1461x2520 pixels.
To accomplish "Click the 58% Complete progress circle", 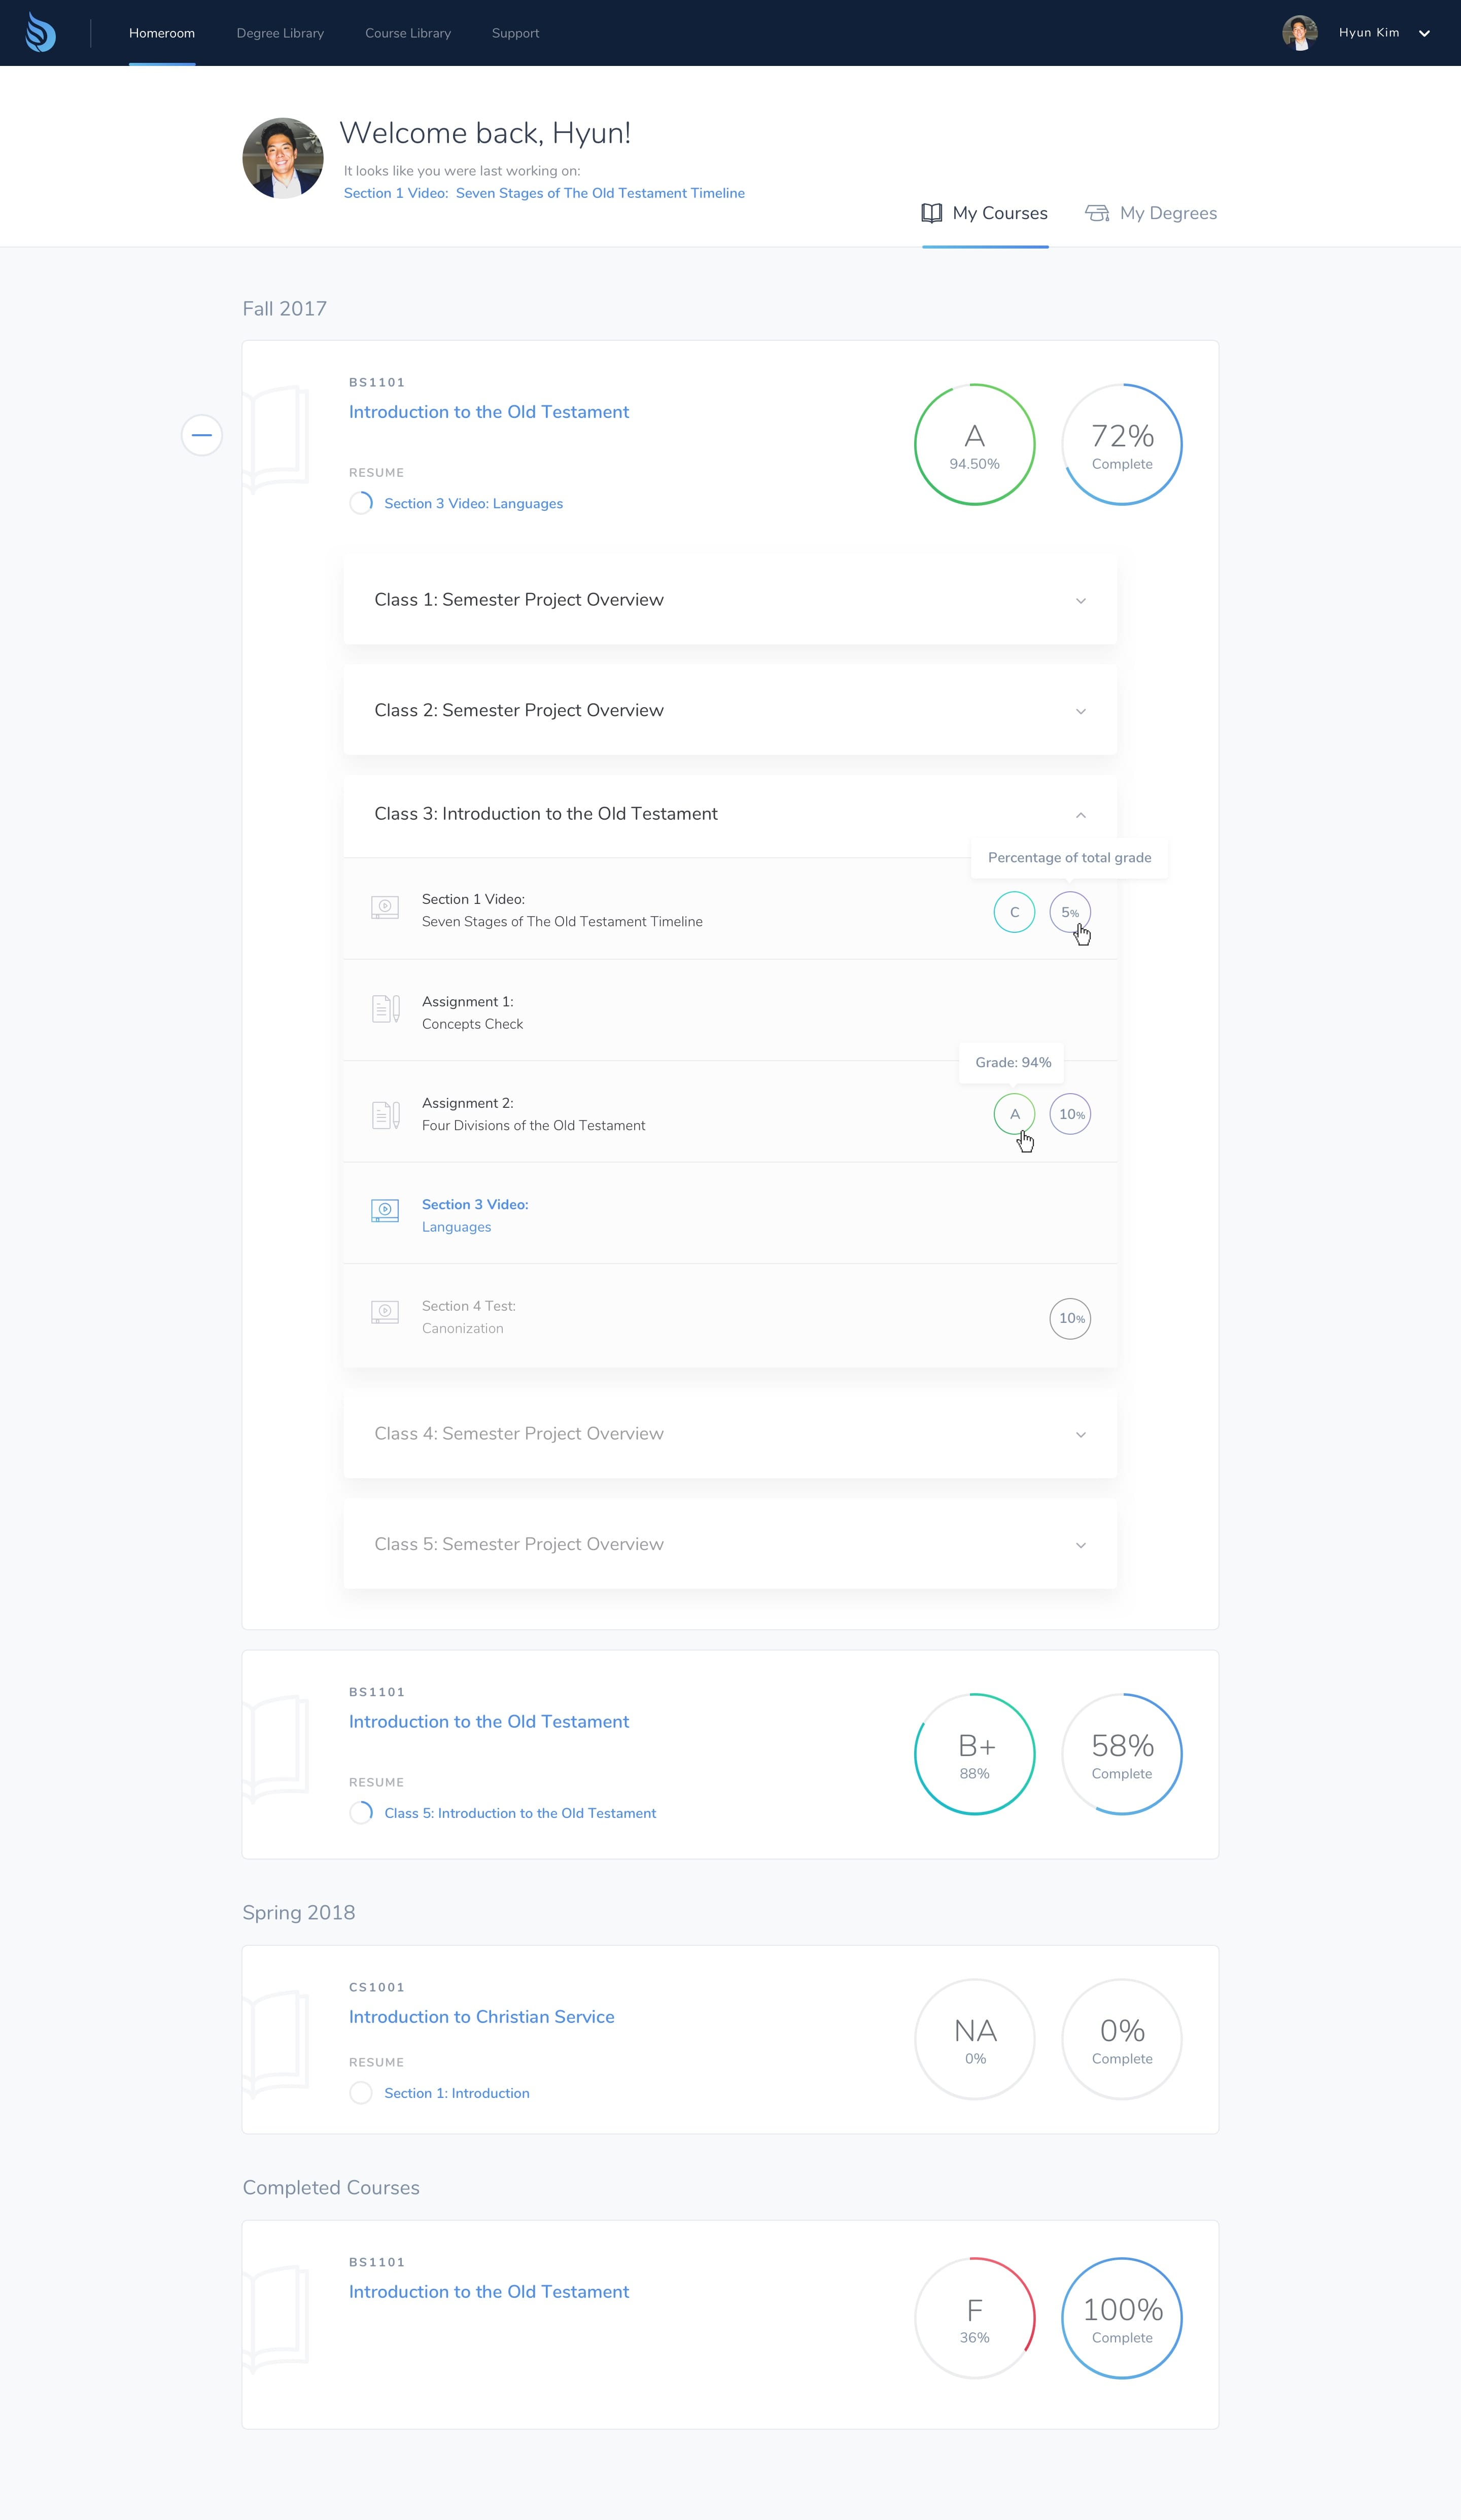I will (x=1122, y=1754).
